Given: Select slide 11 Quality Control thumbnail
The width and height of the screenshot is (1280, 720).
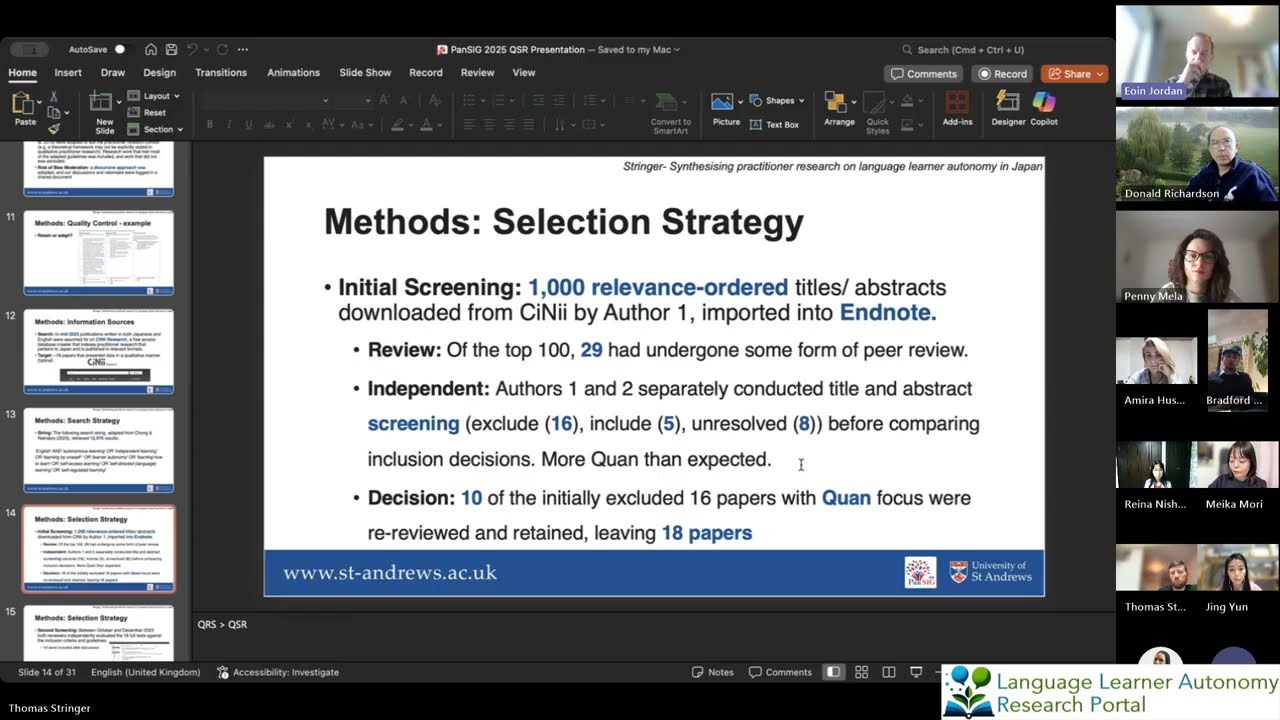Looking at the screenshot, I should (98, 253).
